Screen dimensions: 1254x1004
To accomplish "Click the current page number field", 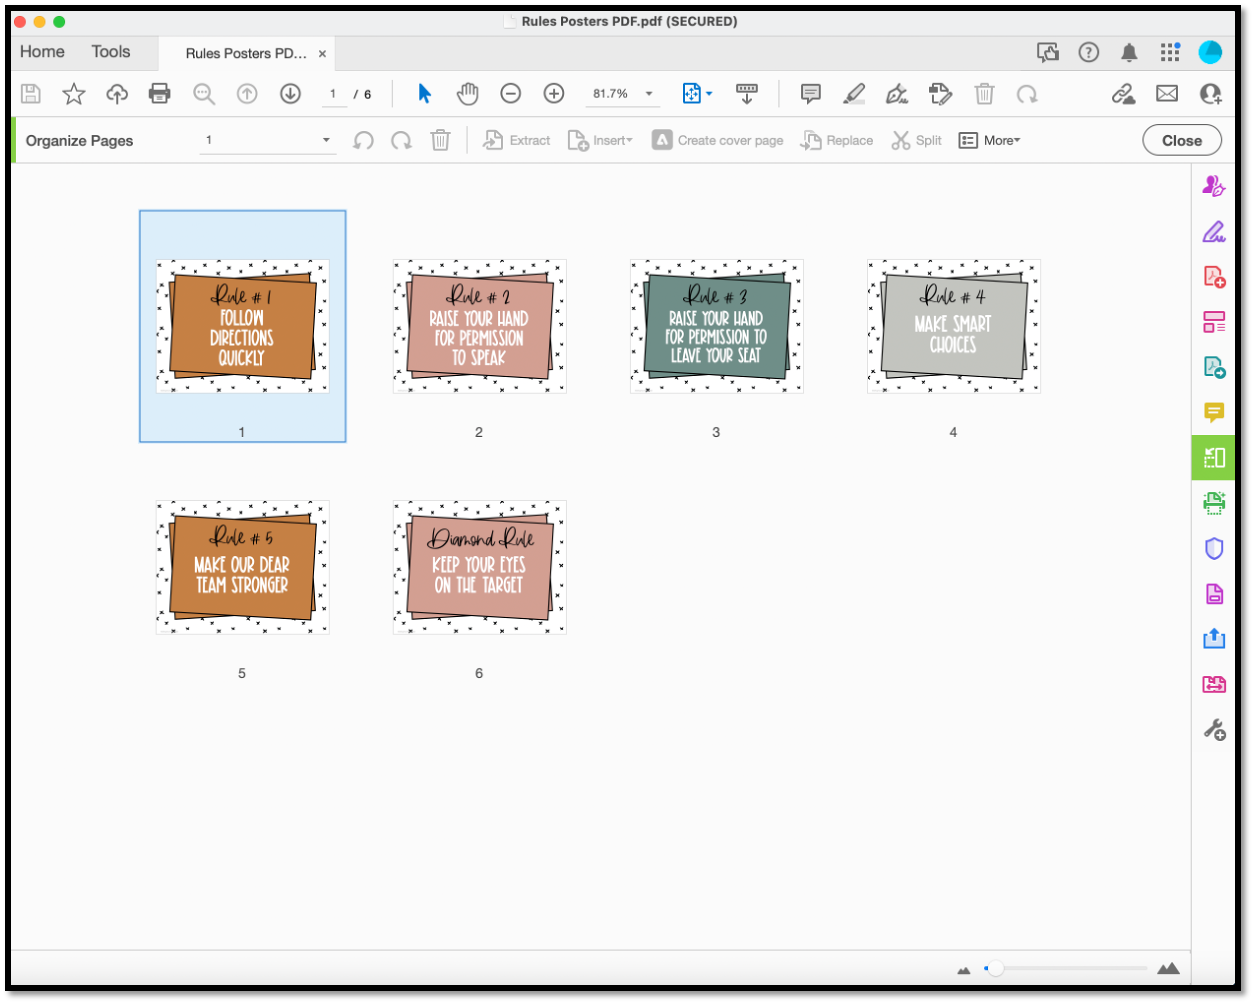I will [x=333, y=94].
